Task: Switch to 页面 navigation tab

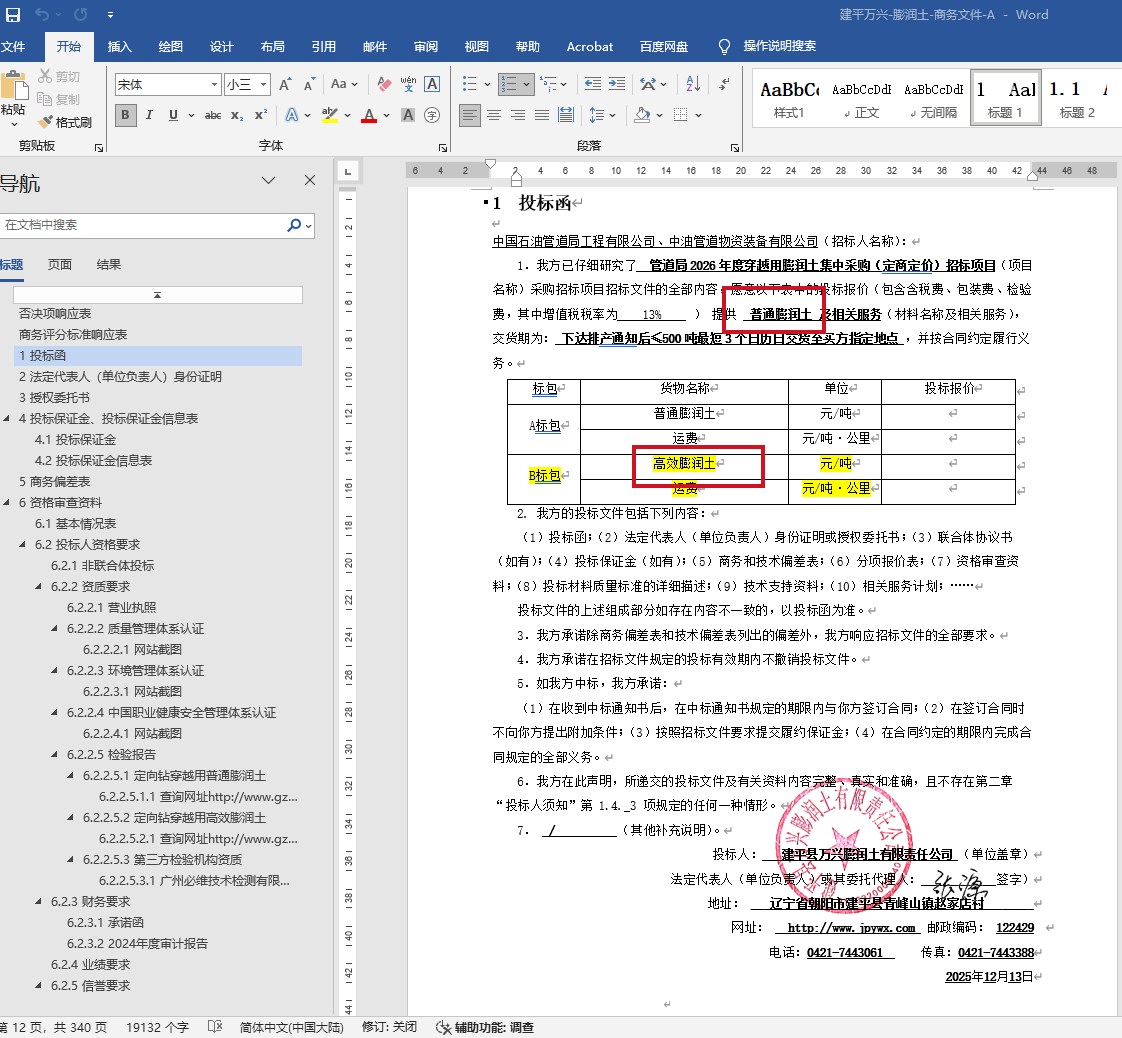Action: [60, 265]
